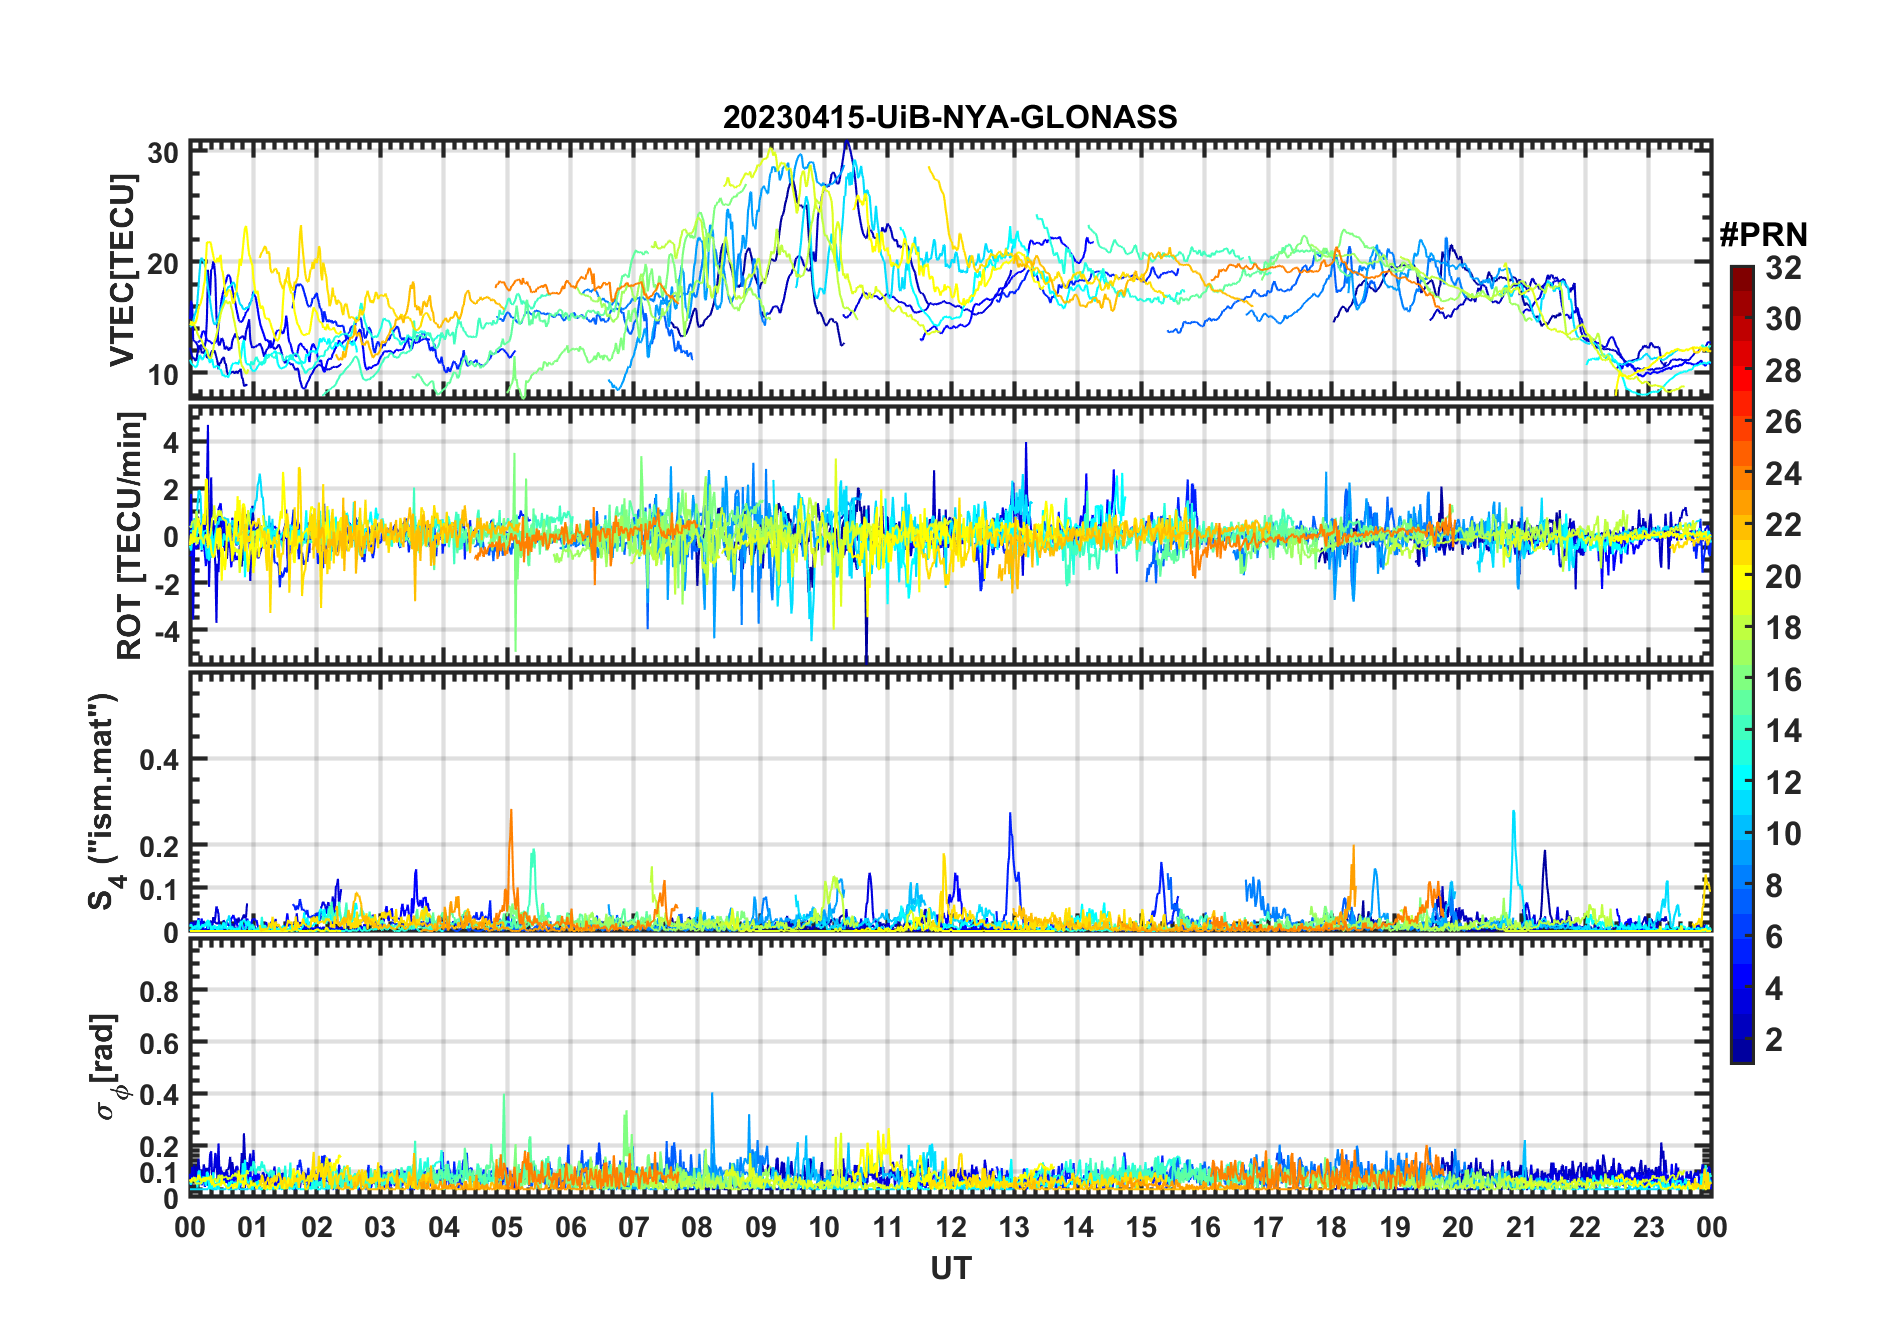Click colorbar tick label "26"

coord(1783,422)
